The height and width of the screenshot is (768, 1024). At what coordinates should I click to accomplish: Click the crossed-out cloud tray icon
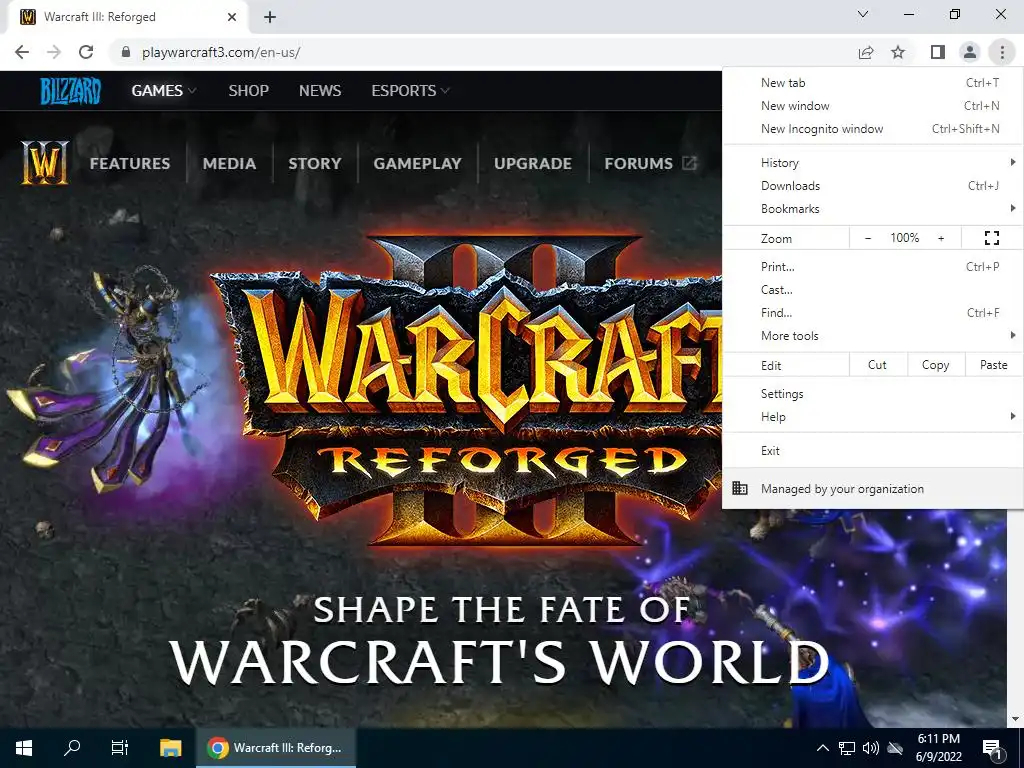895,748
